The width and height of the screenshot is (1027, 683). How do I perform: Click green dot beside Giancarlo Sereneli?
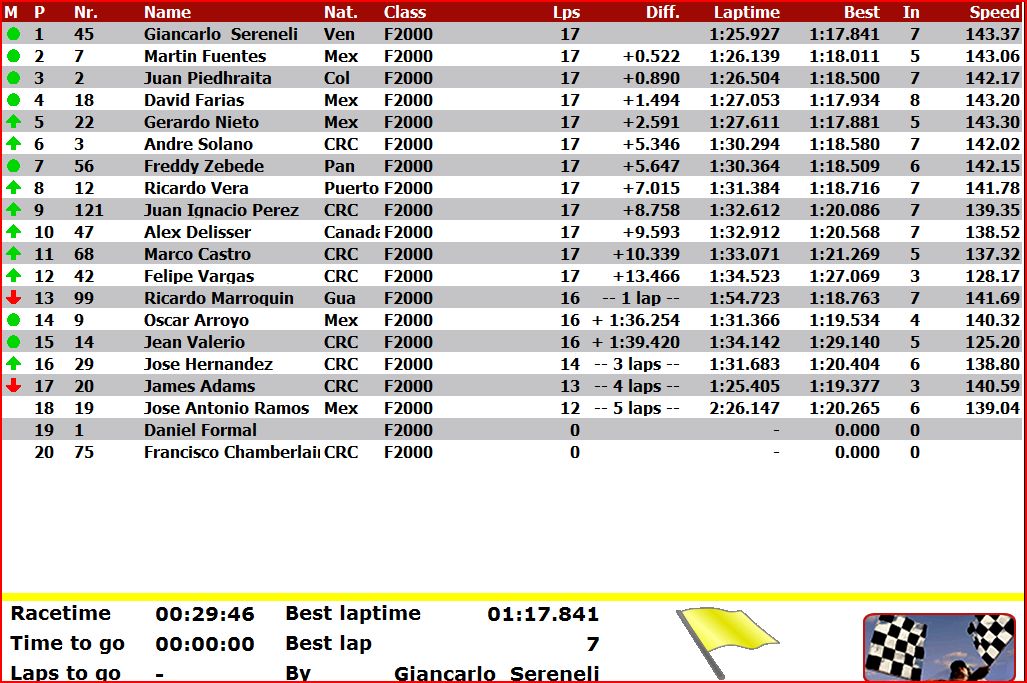tap(13, 34)
